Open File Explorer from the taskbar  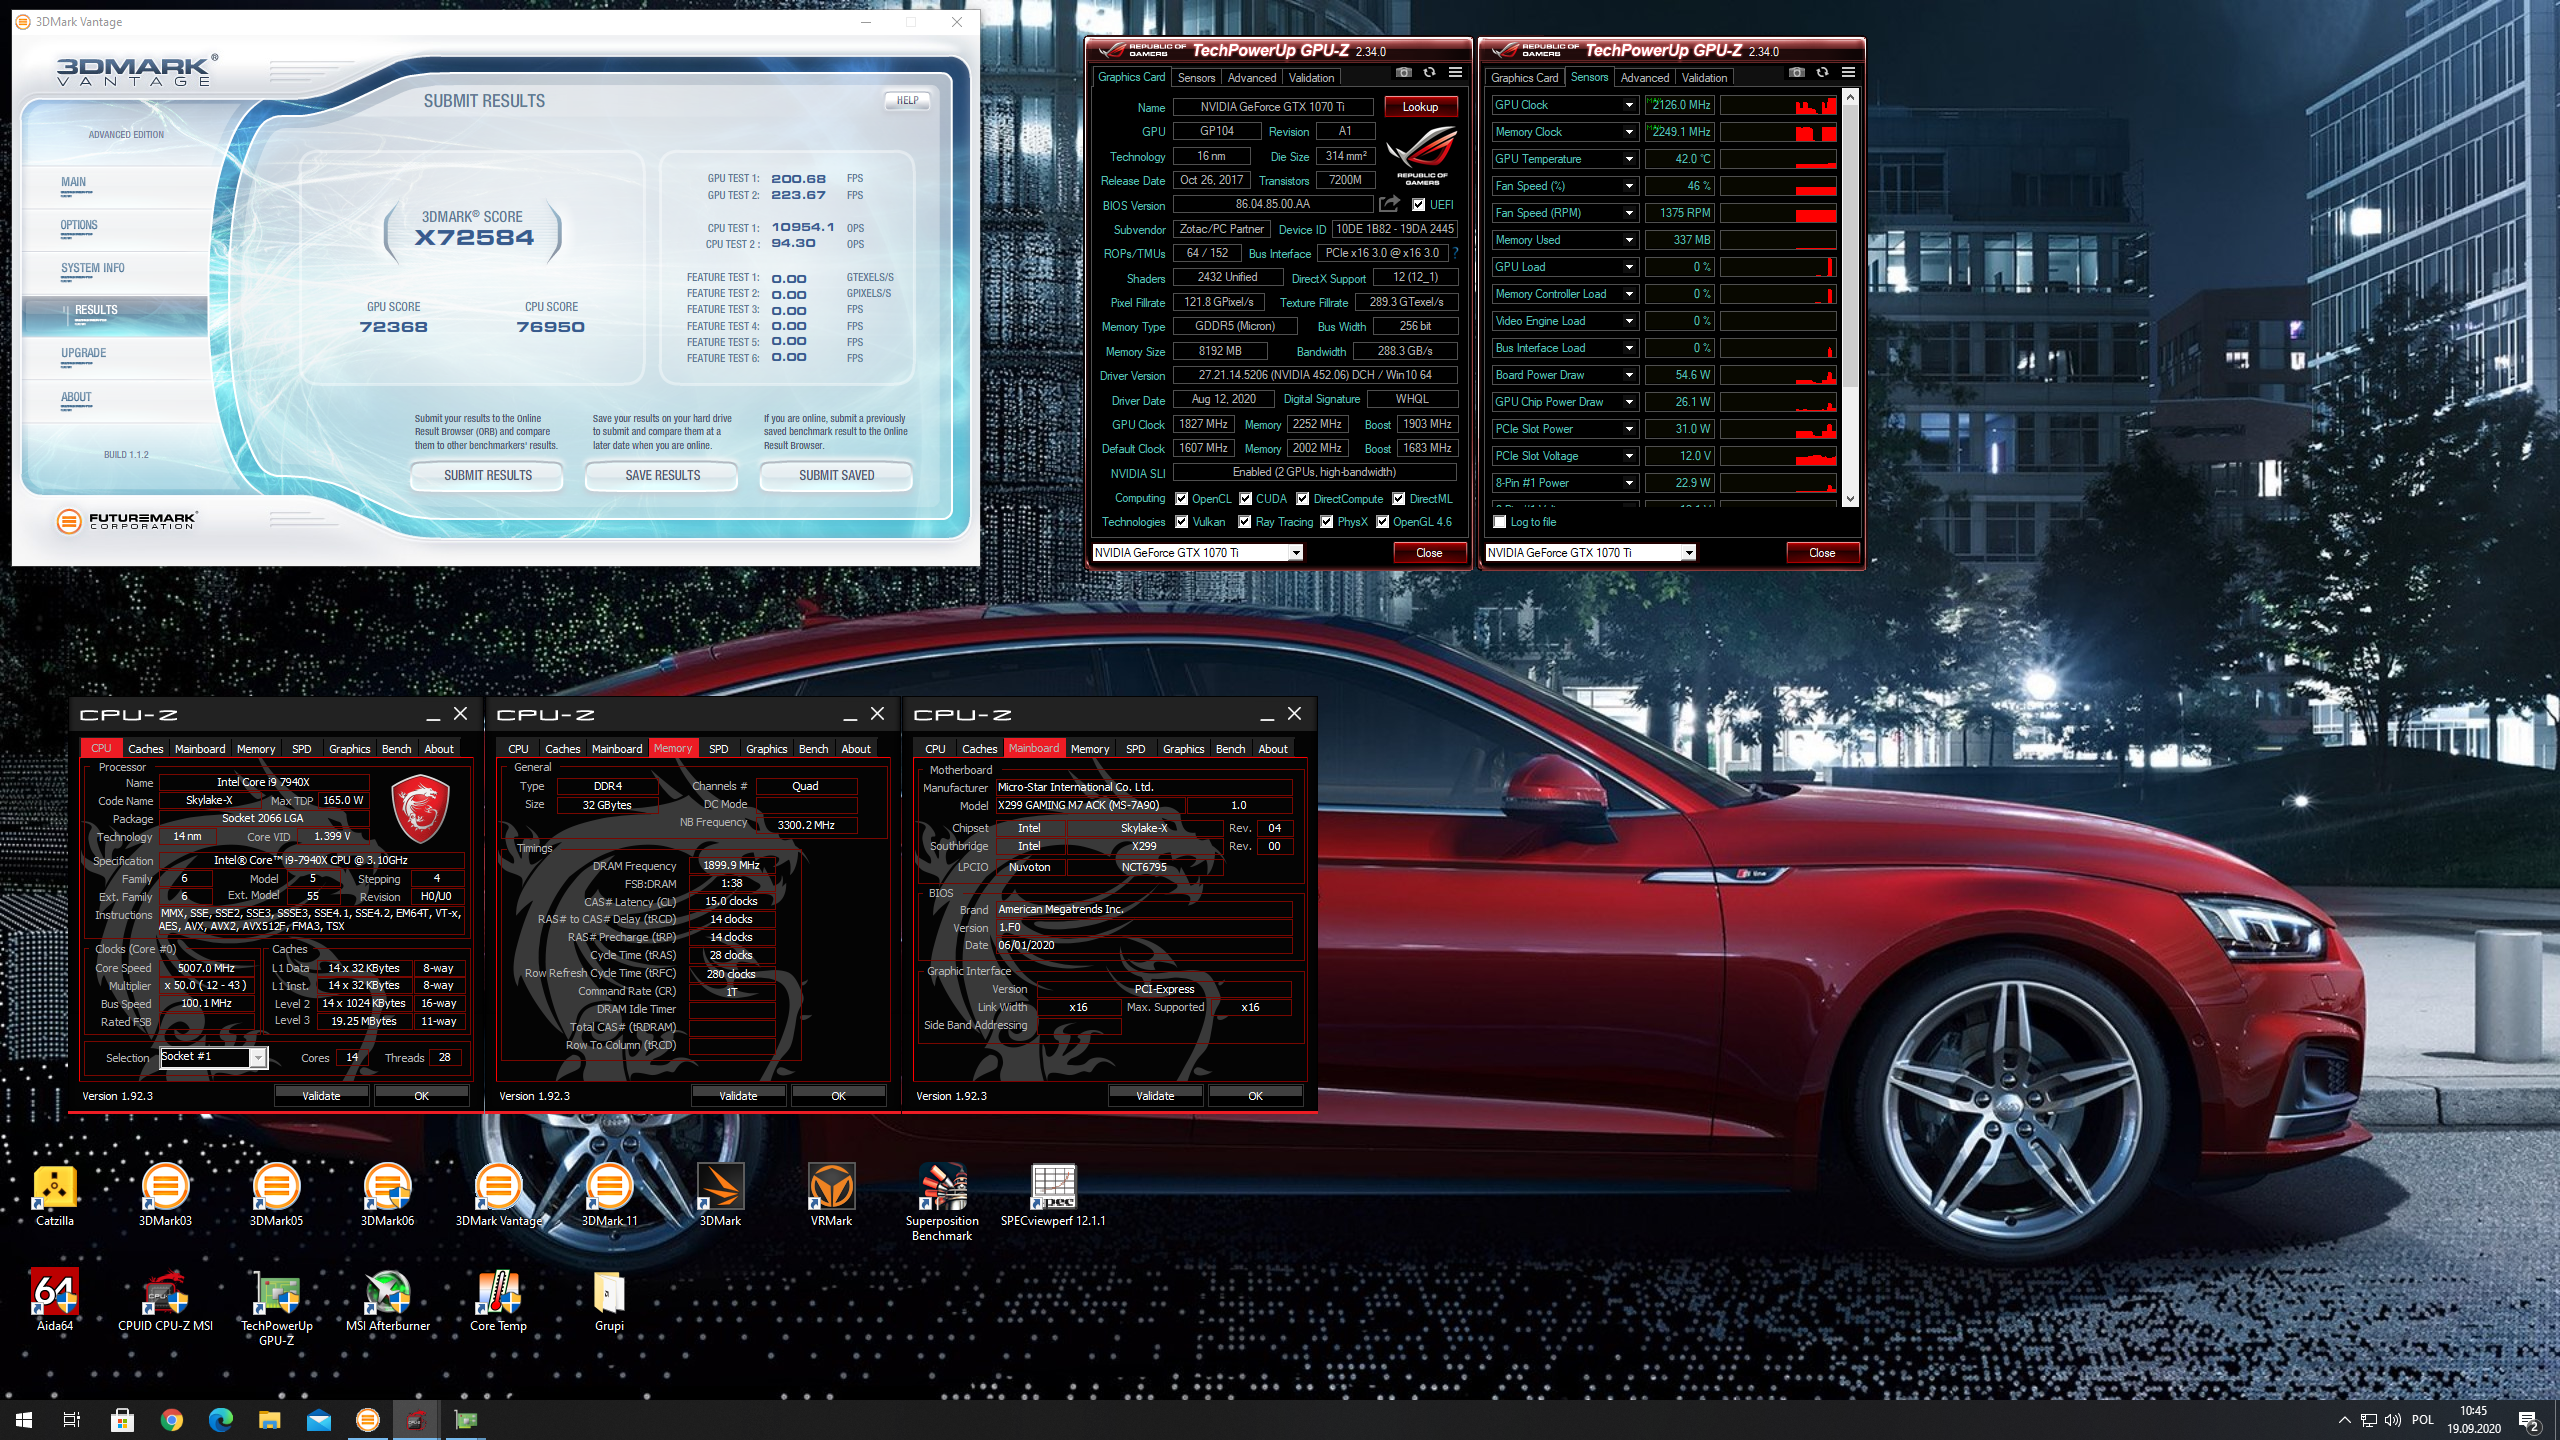(270, 1420)
